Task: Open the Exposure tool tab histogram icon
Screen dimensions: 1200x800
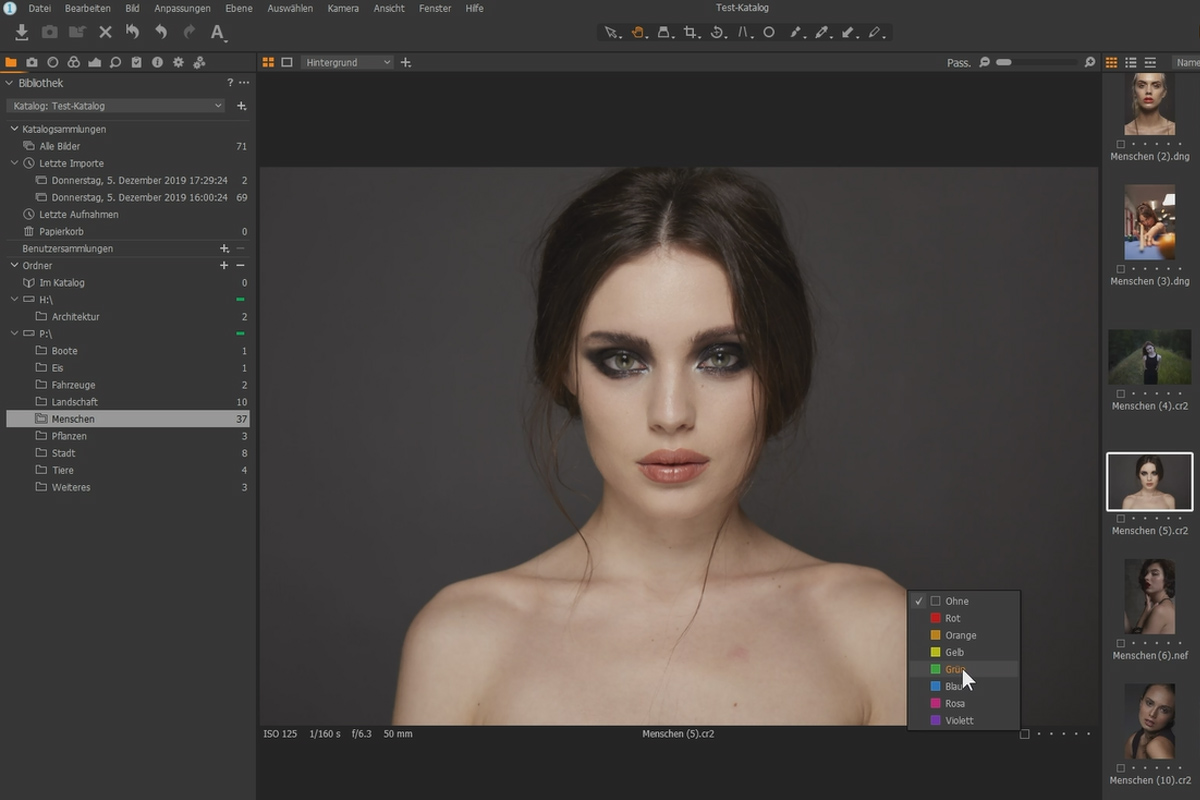Action: (95, 62)
